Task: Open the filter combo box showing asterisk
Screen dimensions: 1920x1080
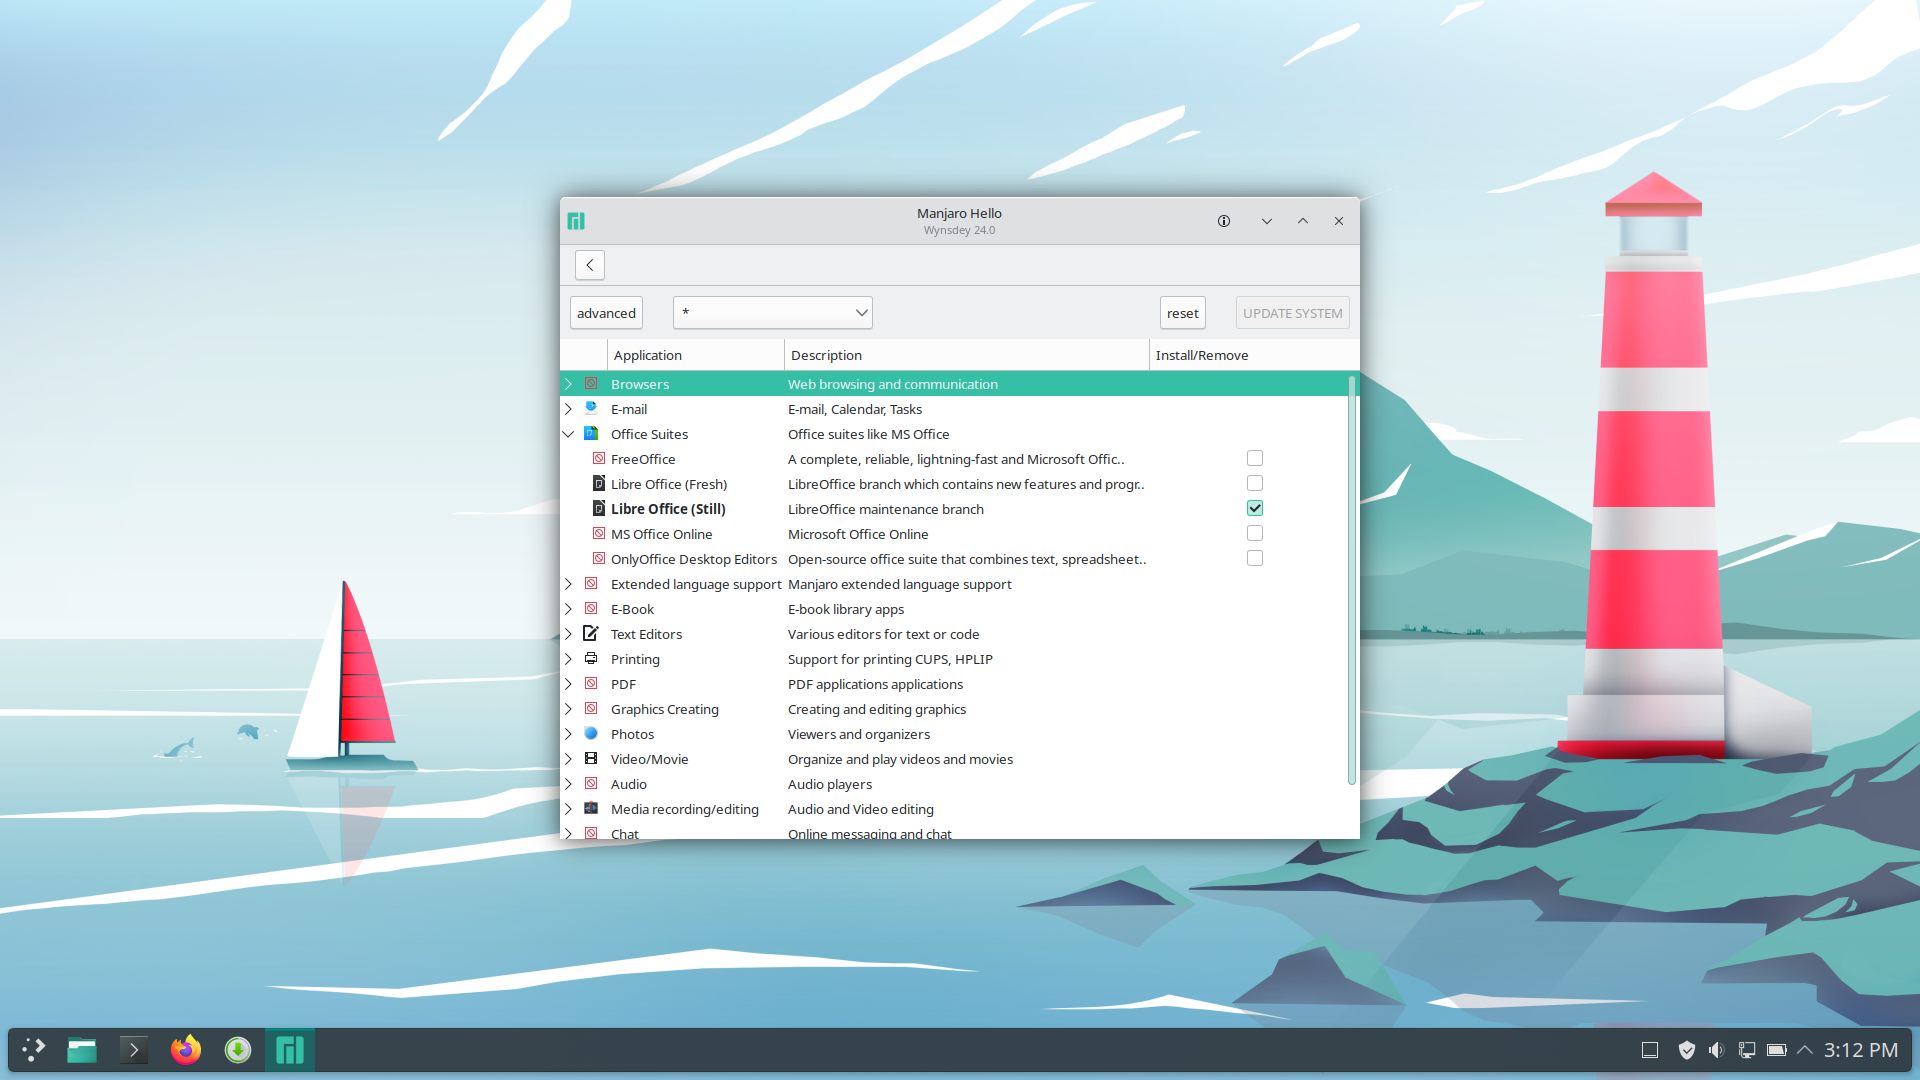Action: tap(772, 313)
